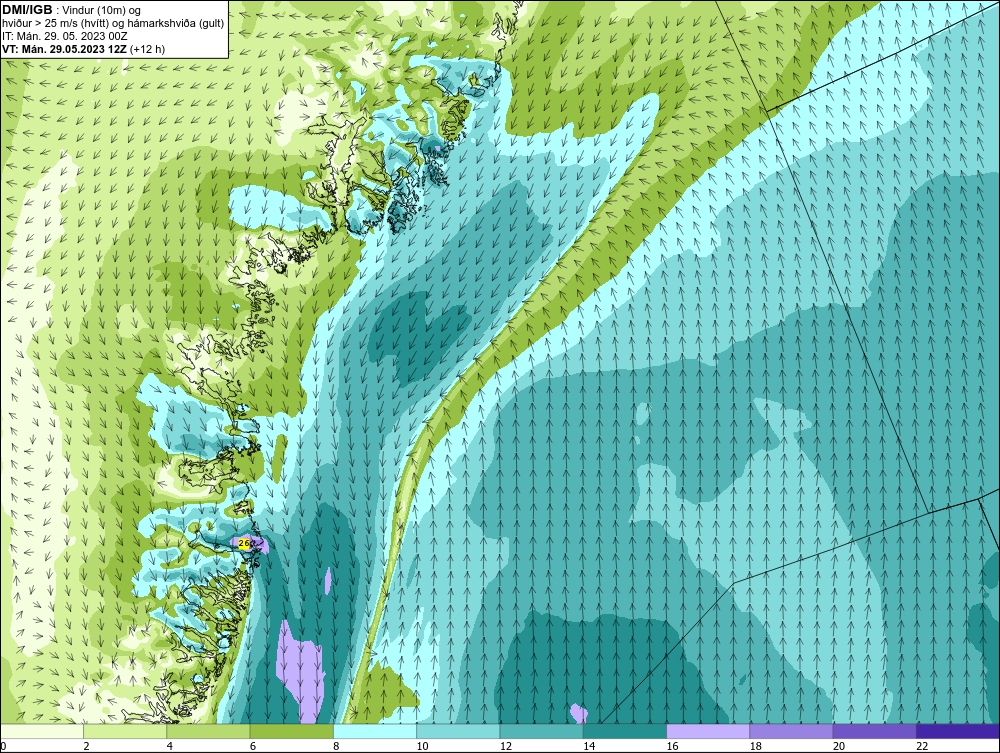Viewport: 1000px width, 753px height.
Task: Click the 10–12 m/s legend color swatch
Action: pos(458,731)
